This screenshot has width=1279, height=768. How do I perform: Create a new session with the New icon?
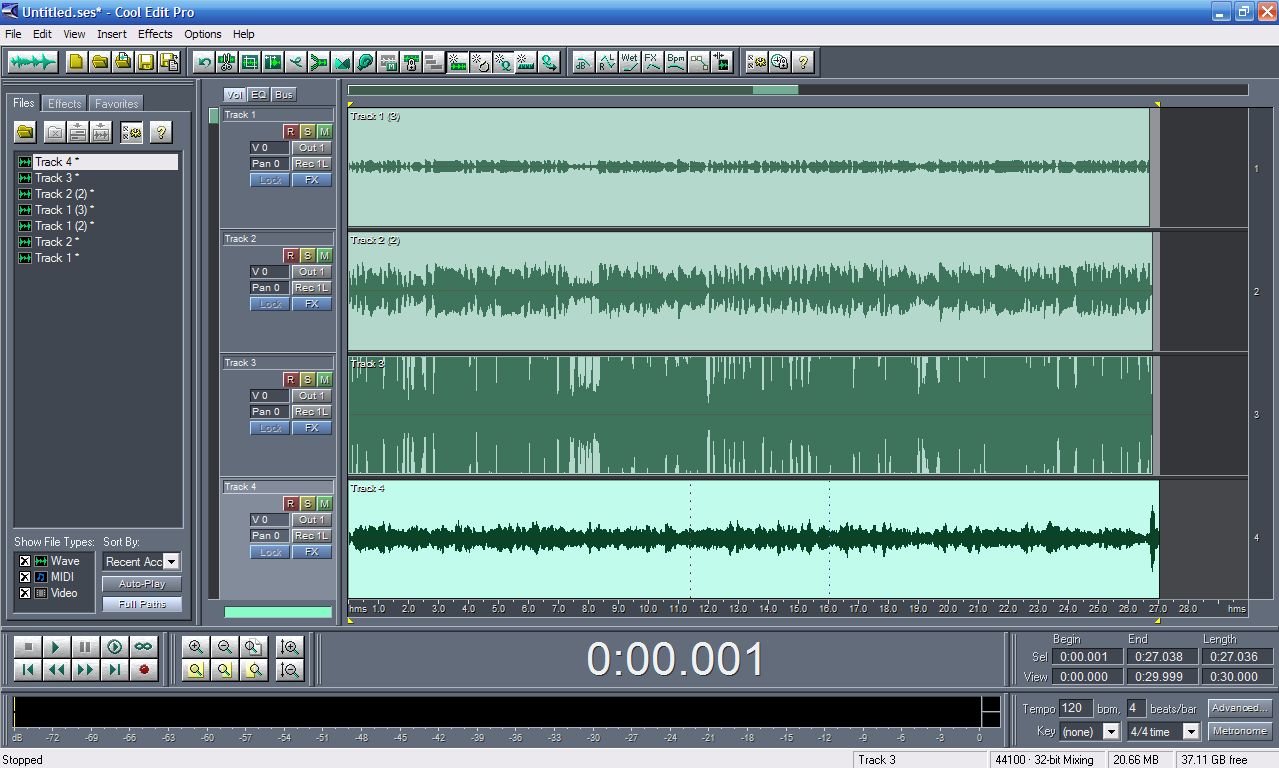(x=76, y=62)
